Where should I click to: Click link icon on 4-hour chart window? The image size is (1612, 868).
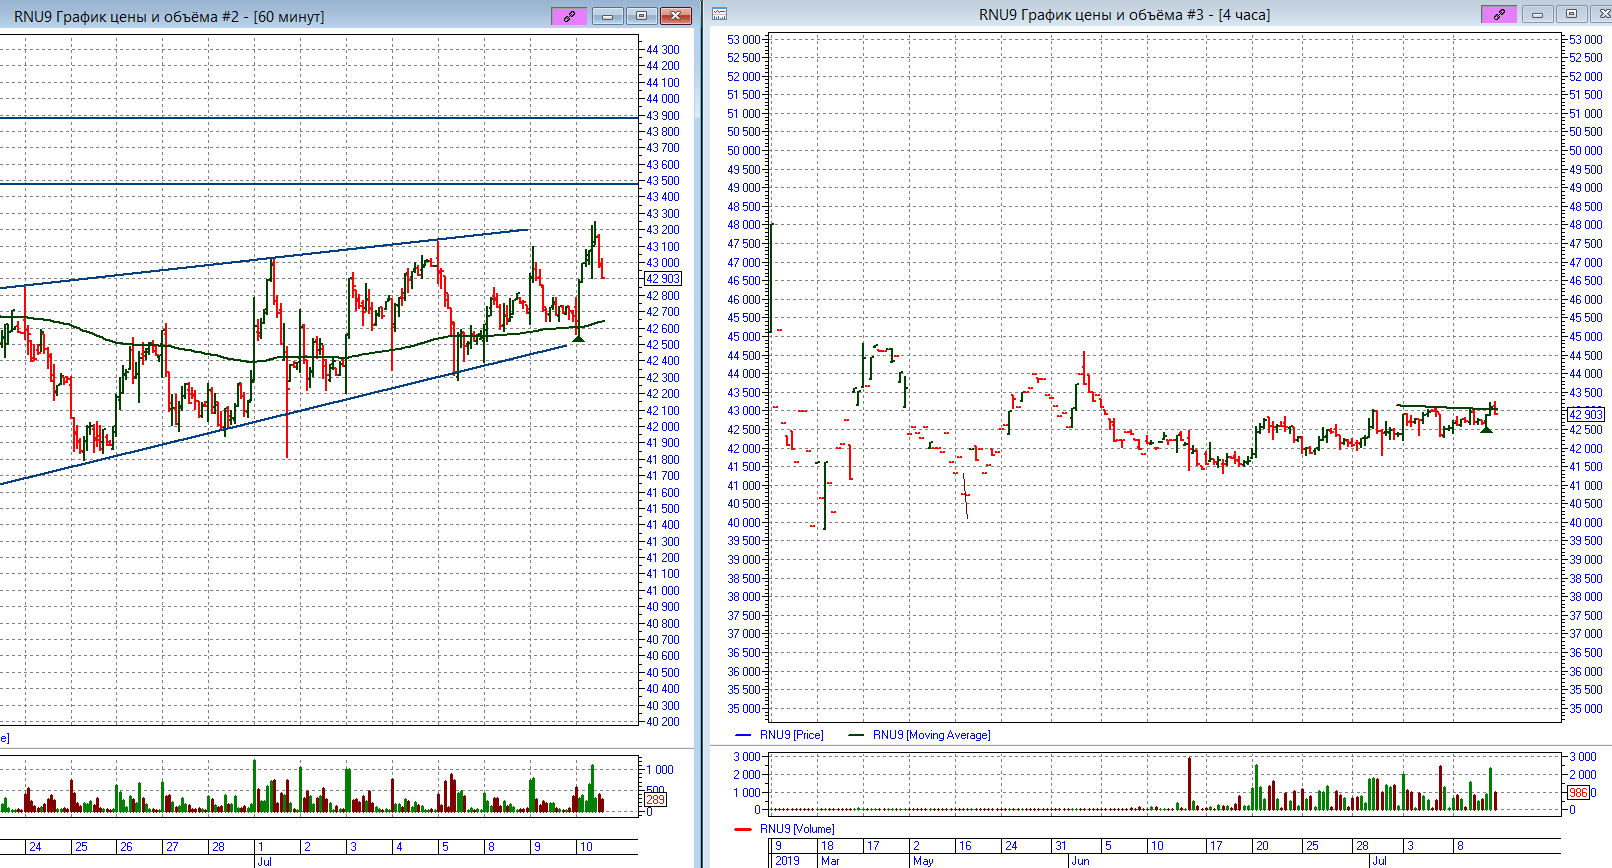(1498, 14)
